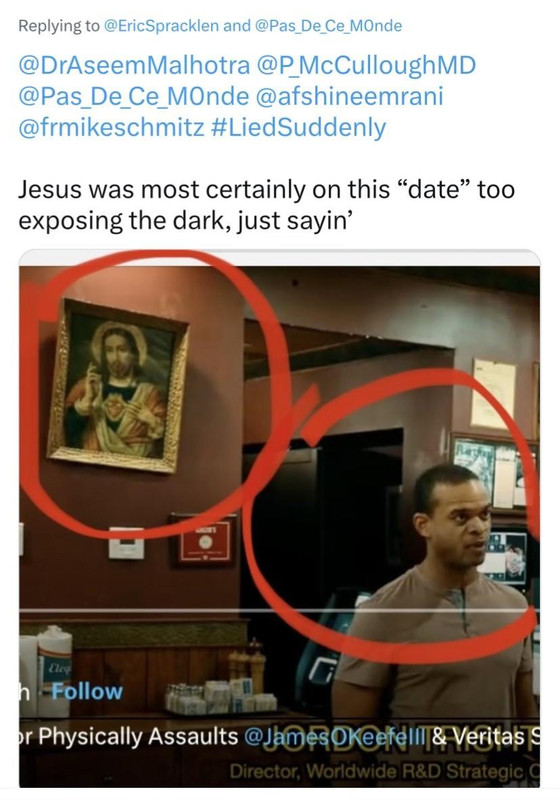Click the "Replying to" label
This screenshot has height=800, width=560.
pyautogui.click(x=59, y=26)
